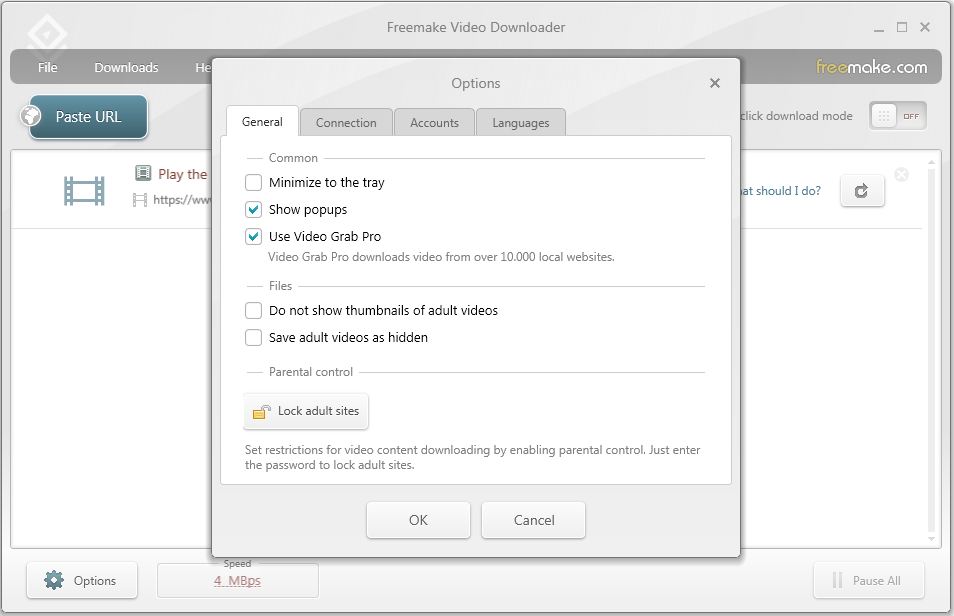Select the General tab
The height and width of the screenshot is (616, 954).
pos(262,122)
